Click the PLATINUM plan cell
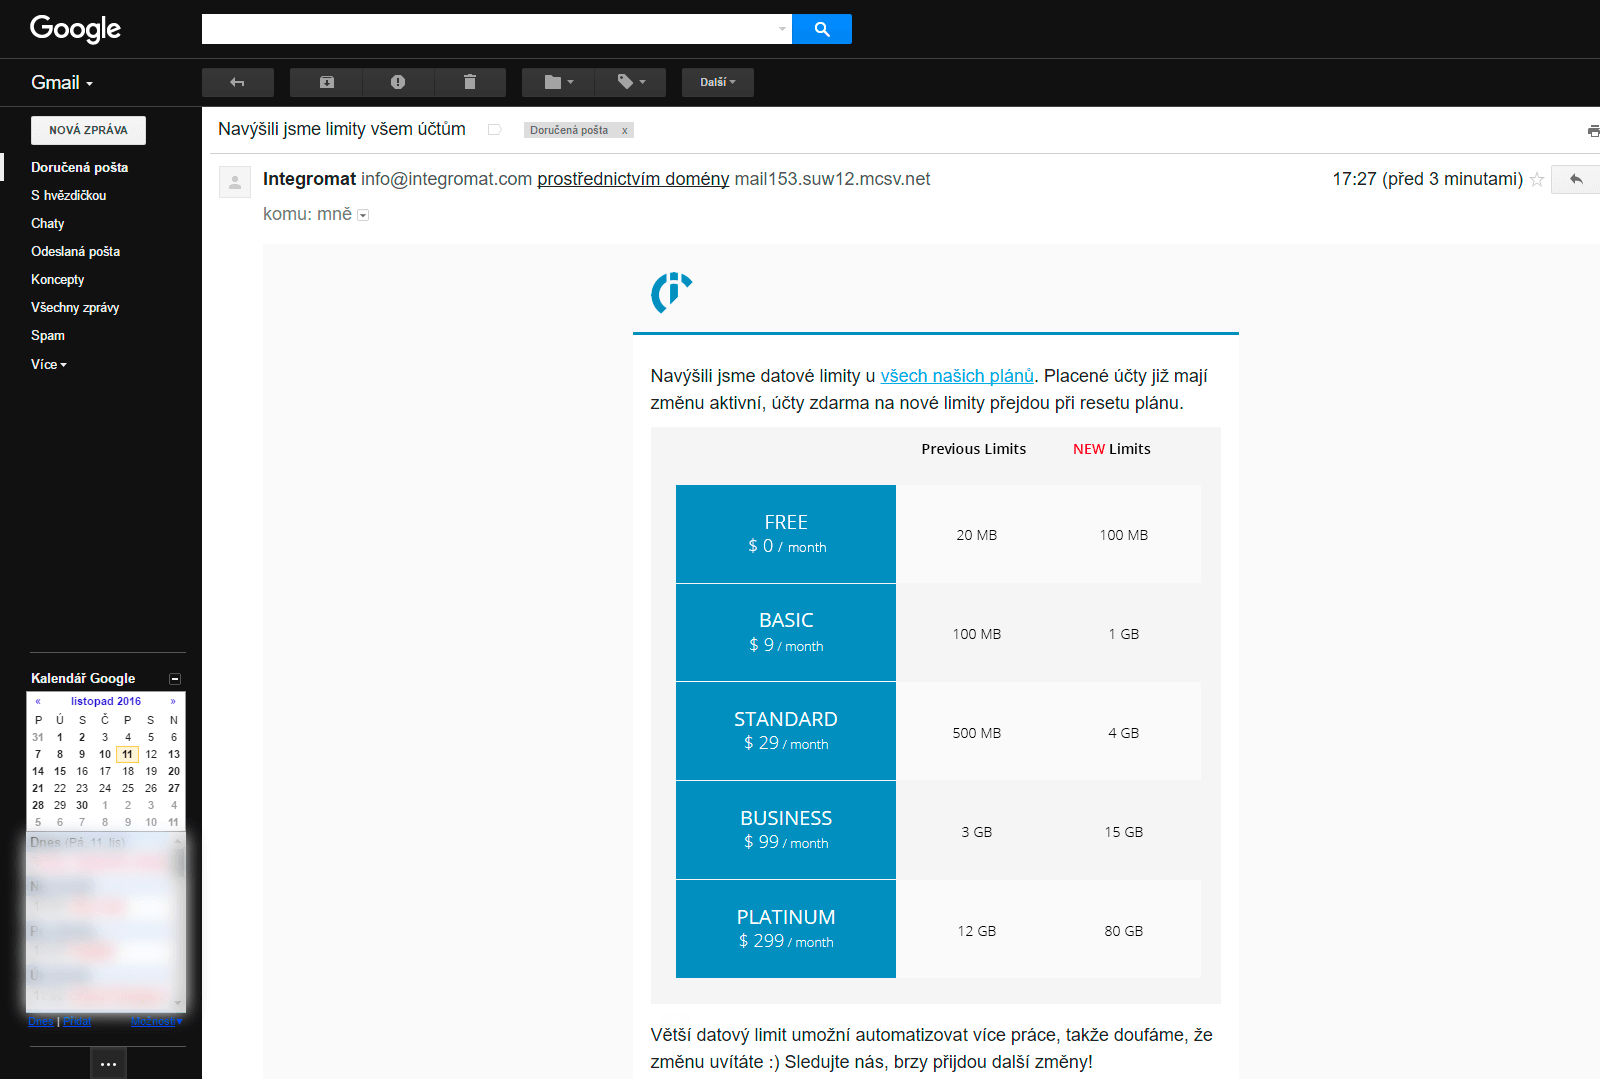This screenshot has height=1079, width=1600. pyautogui.click(x=786, y=929)
